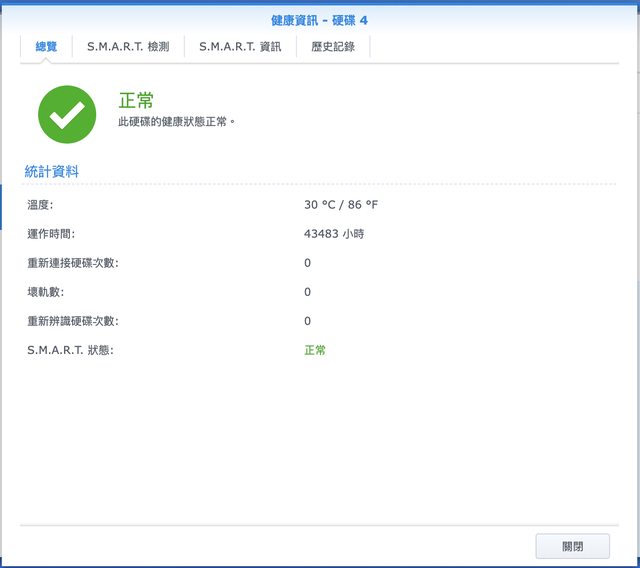Viewport: 640px width, 568px height.
Task: Go to the 歷史記錄 tab
Action: [333, 46]
